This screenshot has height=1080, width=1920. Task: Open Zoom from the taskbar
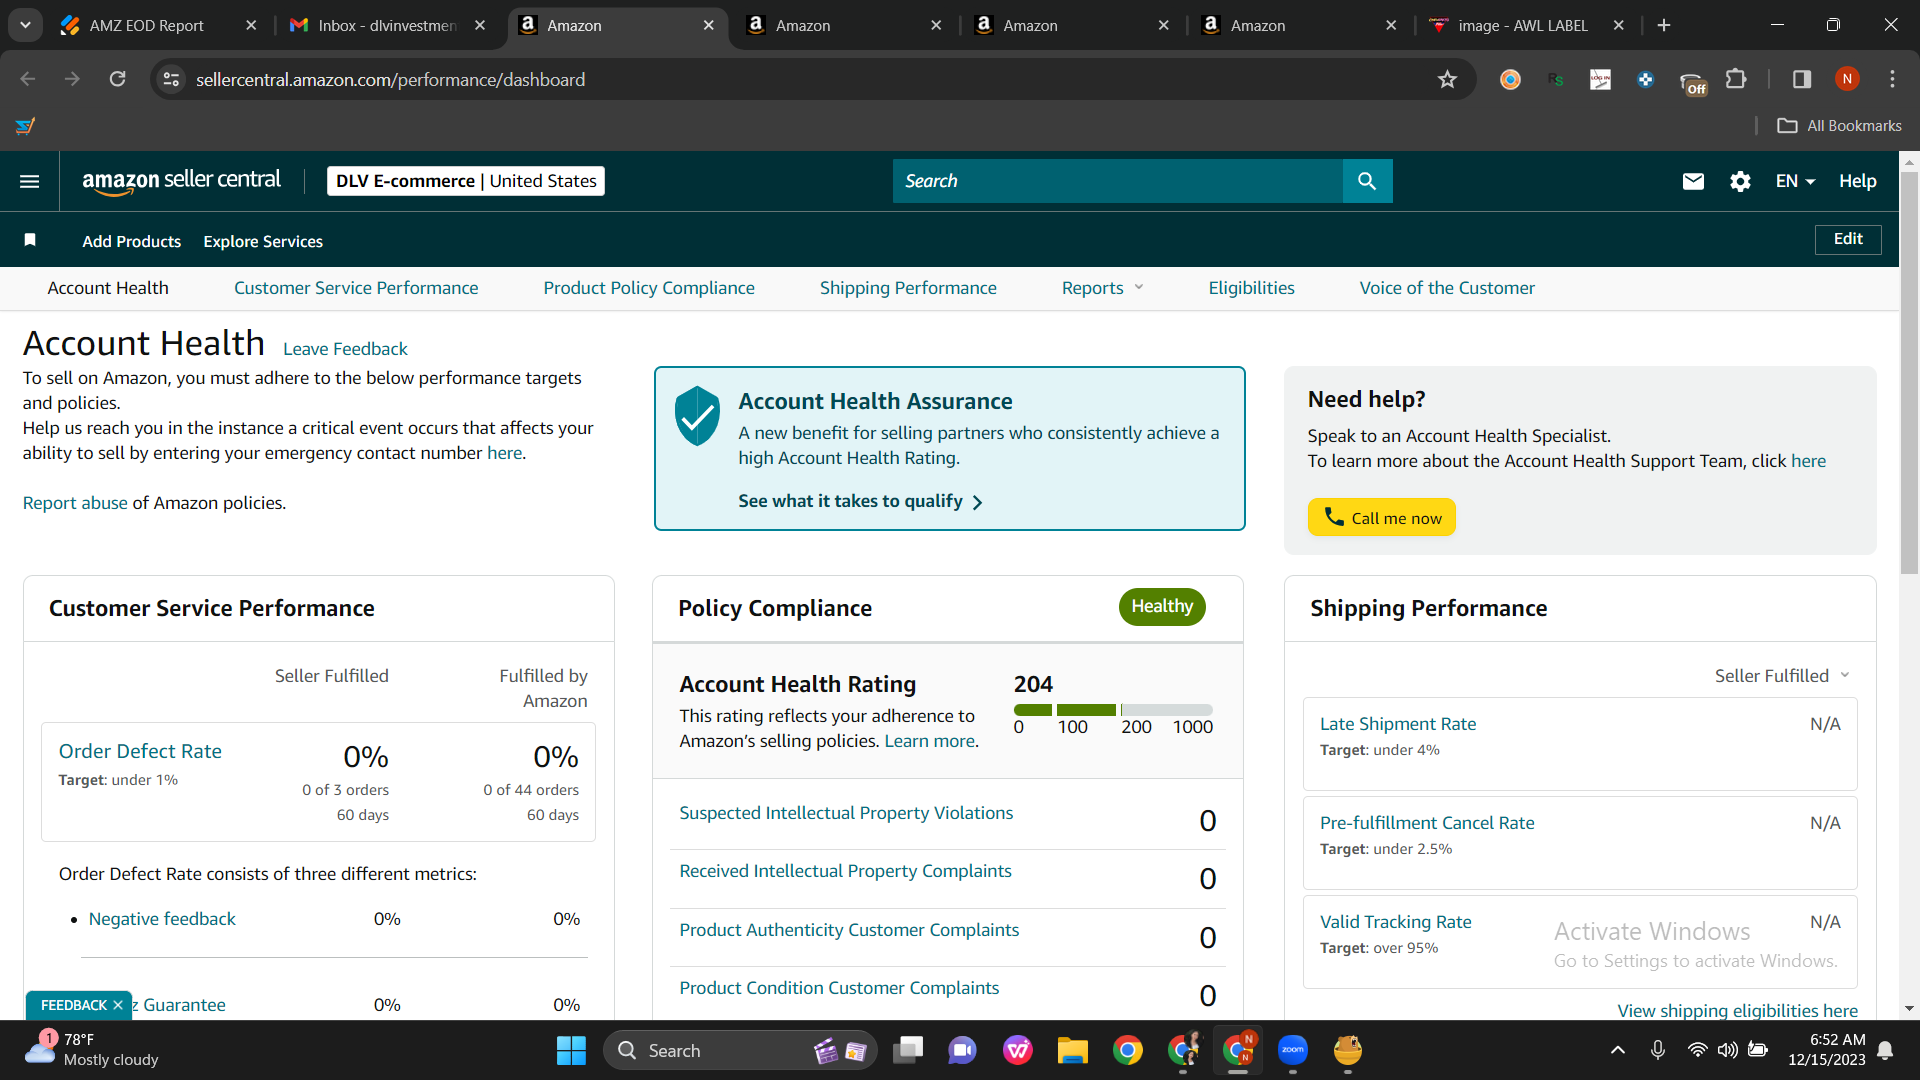tap(1293, 1050)
